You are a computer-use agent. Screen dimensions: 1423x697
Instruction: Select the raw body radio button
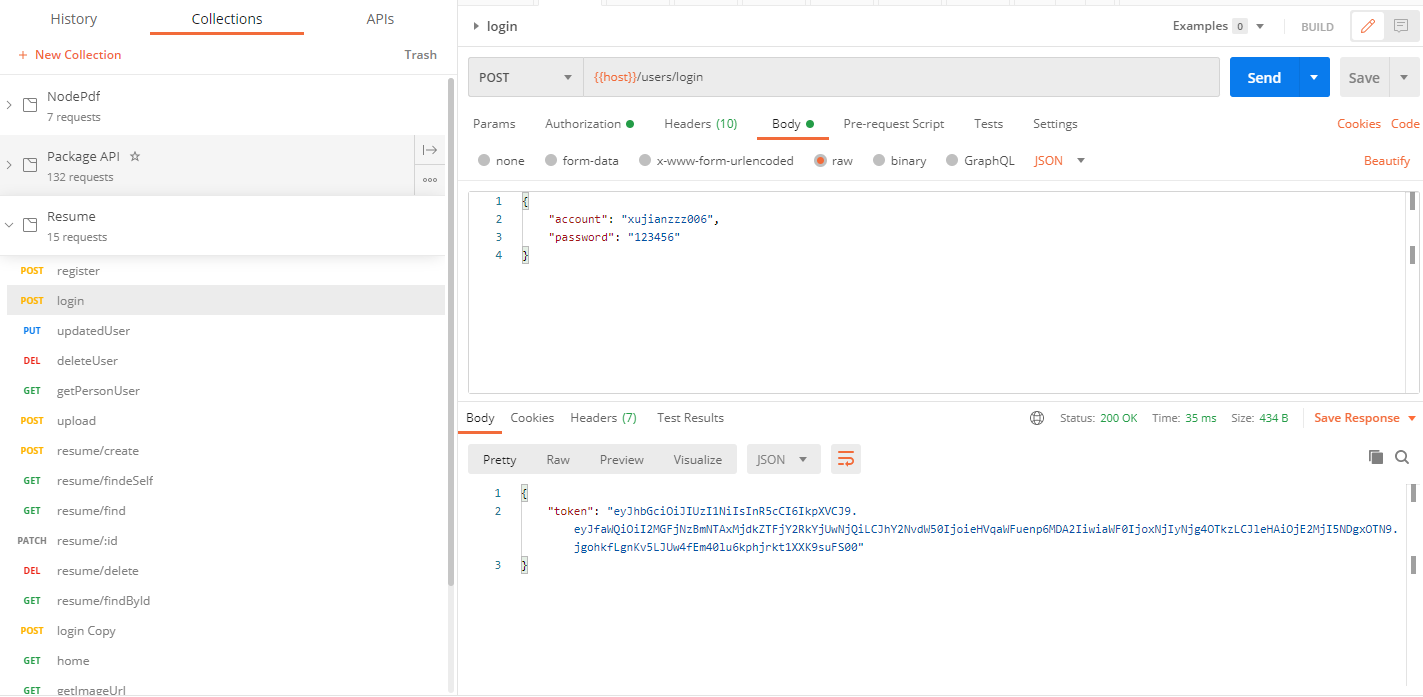(819, 160)
